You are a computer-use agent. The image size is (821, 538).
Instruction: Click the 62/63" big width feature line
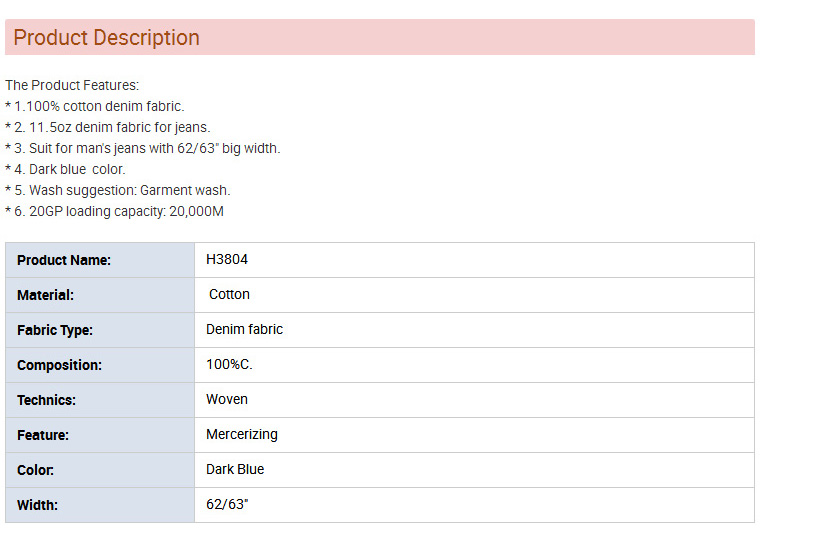[x=143, y=148]
